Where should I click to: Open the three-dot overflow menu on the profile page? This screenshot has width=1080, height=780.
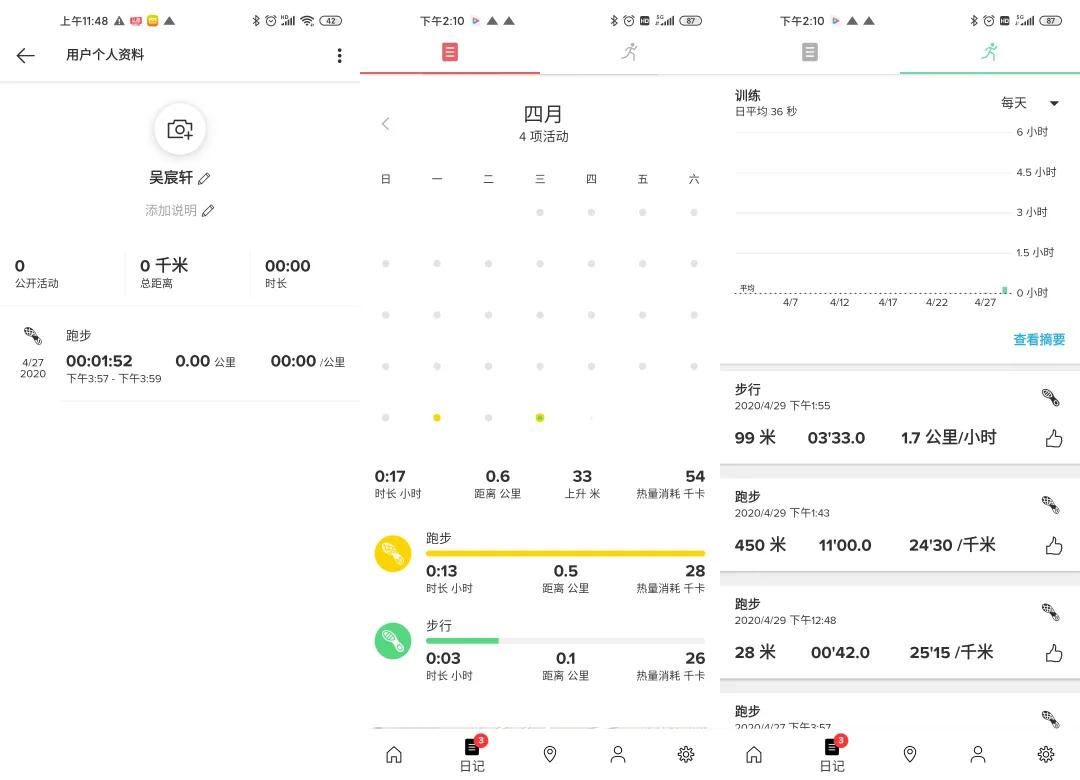click(x=339, y=55)
